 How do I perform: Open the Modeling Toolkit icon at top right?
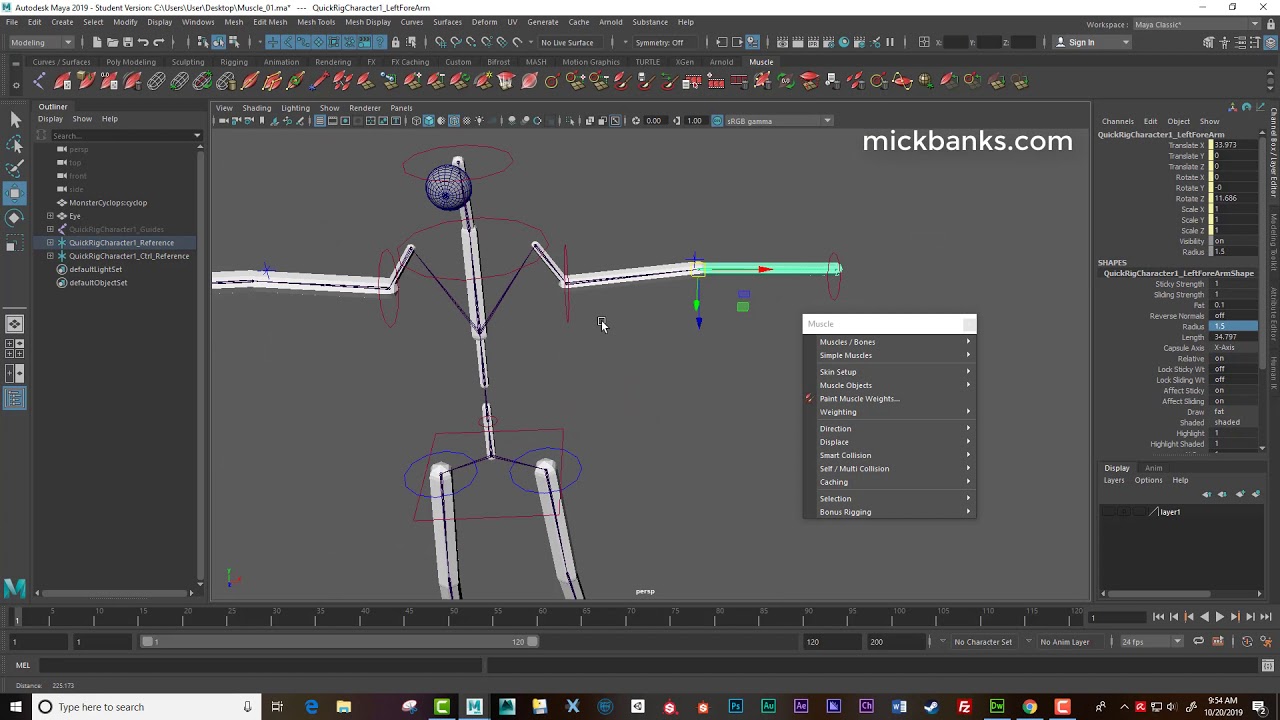[x=1208, y=42]
